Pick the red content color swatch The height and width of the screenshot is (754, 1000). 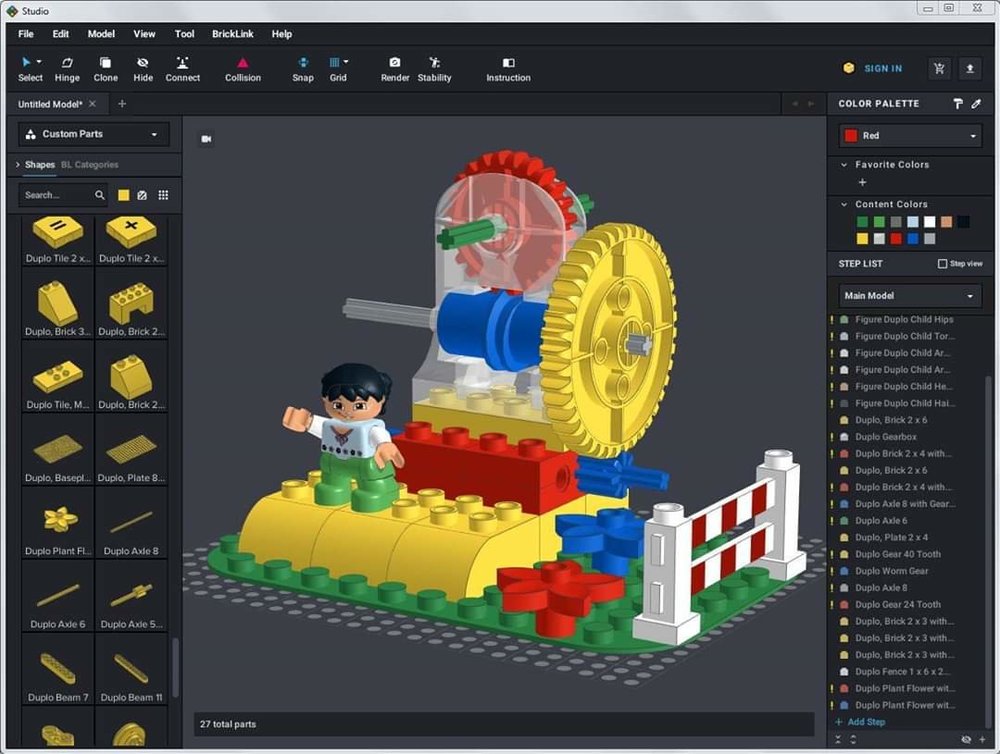pyautogui.click(x=896, y=239)
